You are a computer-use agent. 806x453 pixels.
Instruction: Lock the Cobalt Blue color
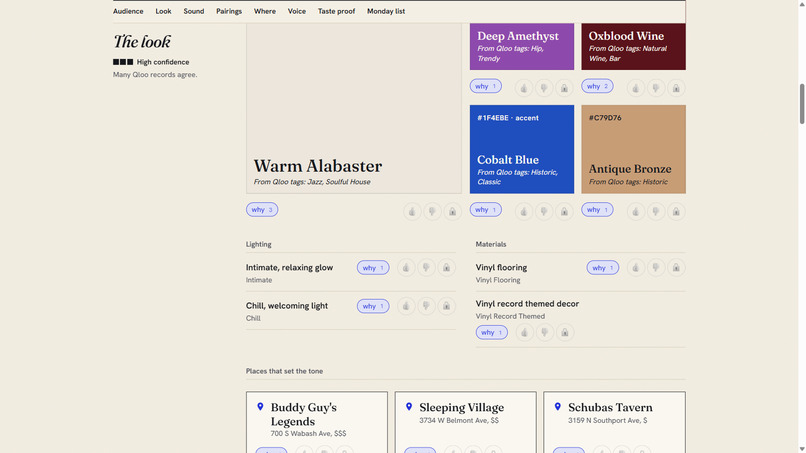(x=564, y=211)
